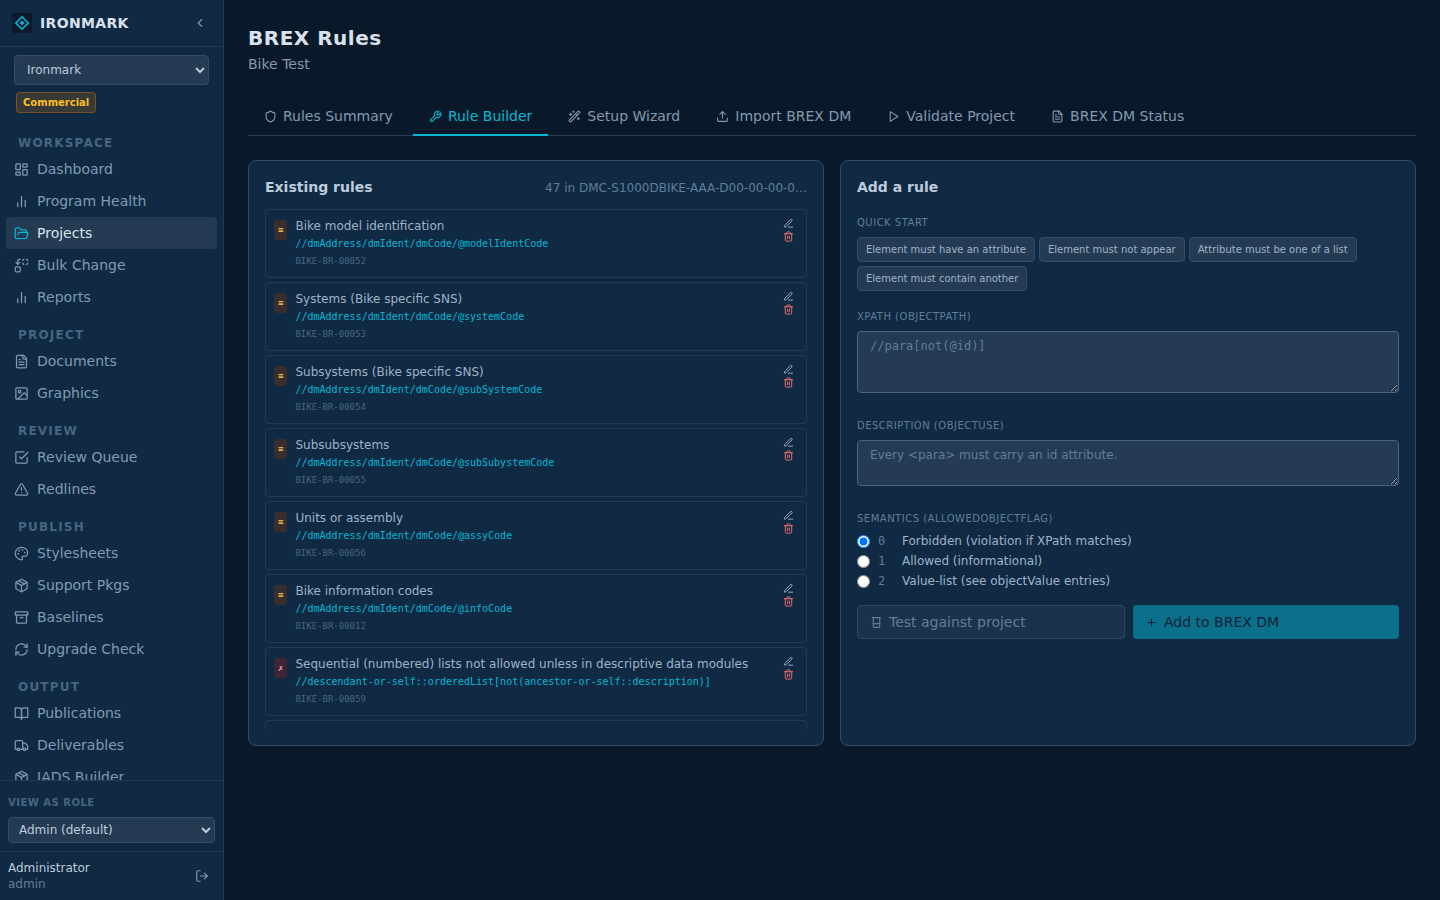Screen dimensions: 1440x900
Task: Open the Import BREX DM tab
Action: click(x=784, y=116)
